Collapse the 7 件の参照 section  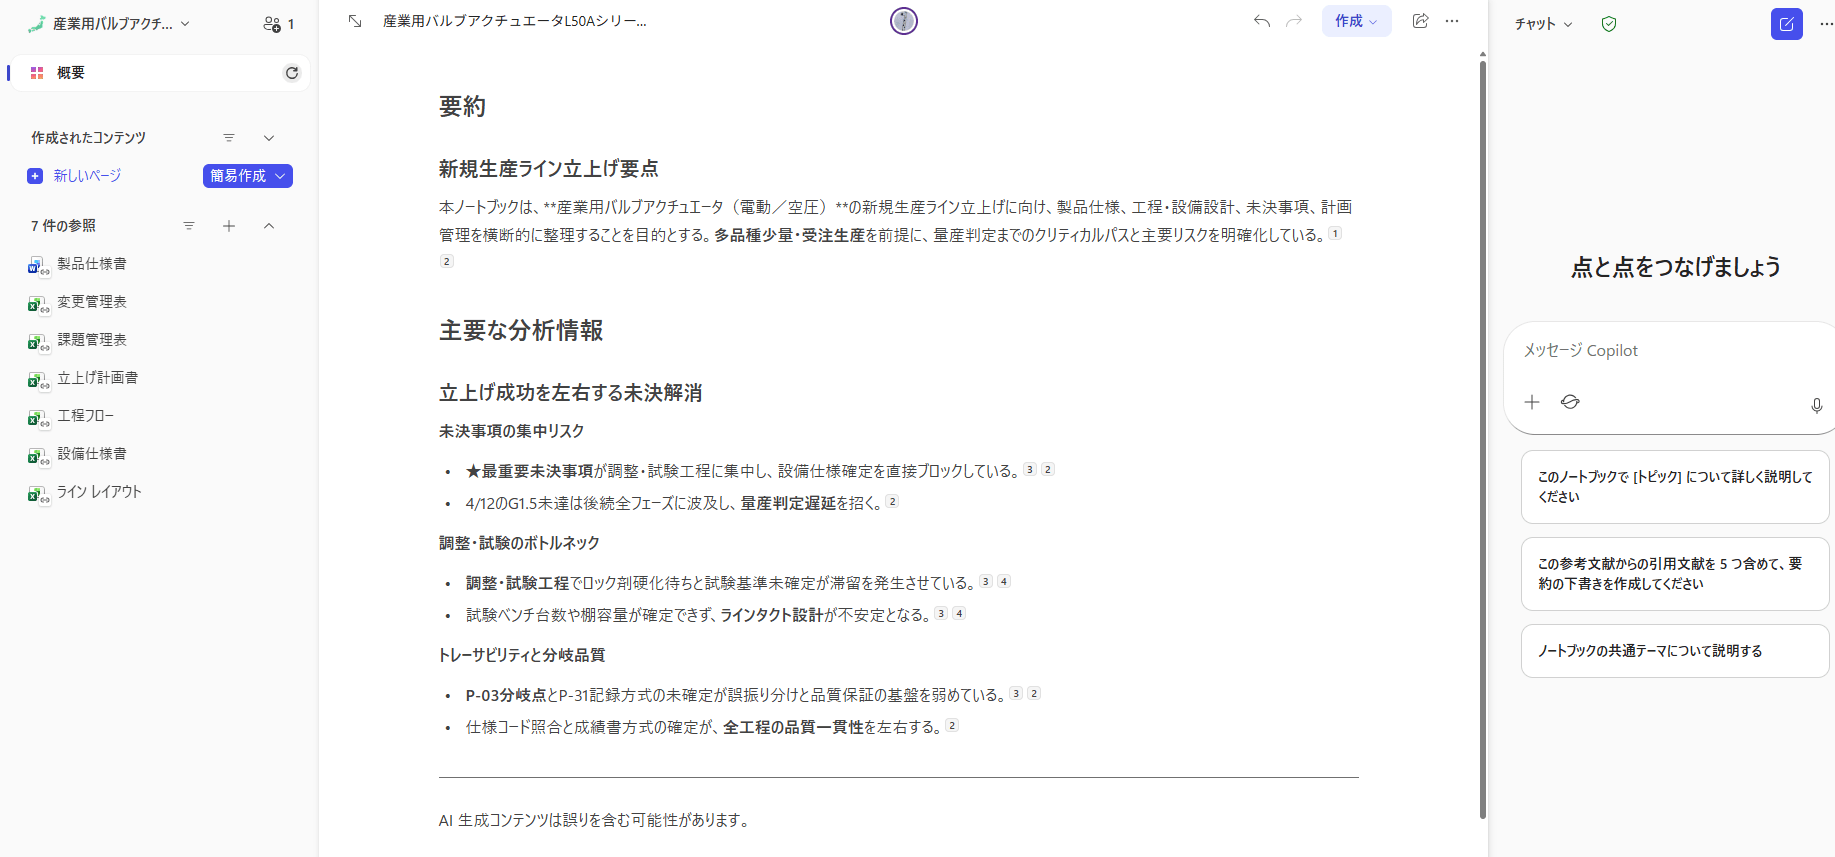pos(269,226)
